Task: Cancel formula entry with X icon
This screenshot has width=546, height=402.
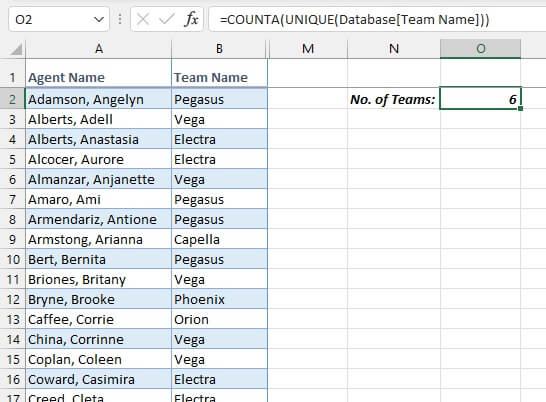Action: point(143,19)
